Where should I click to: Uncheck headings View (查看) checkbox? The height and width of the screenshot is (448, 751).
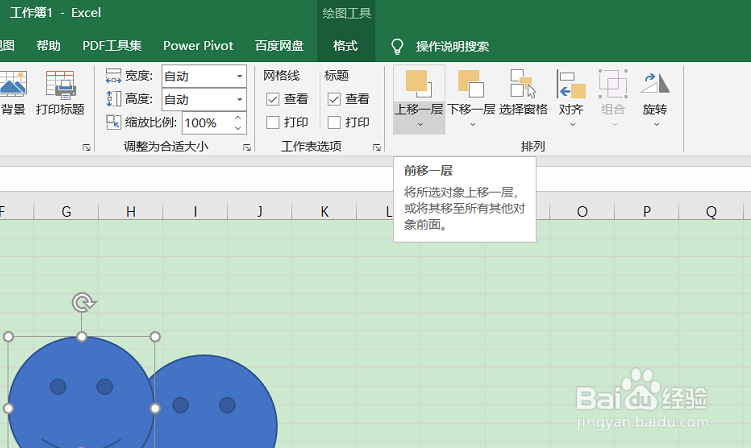(334, 99)
